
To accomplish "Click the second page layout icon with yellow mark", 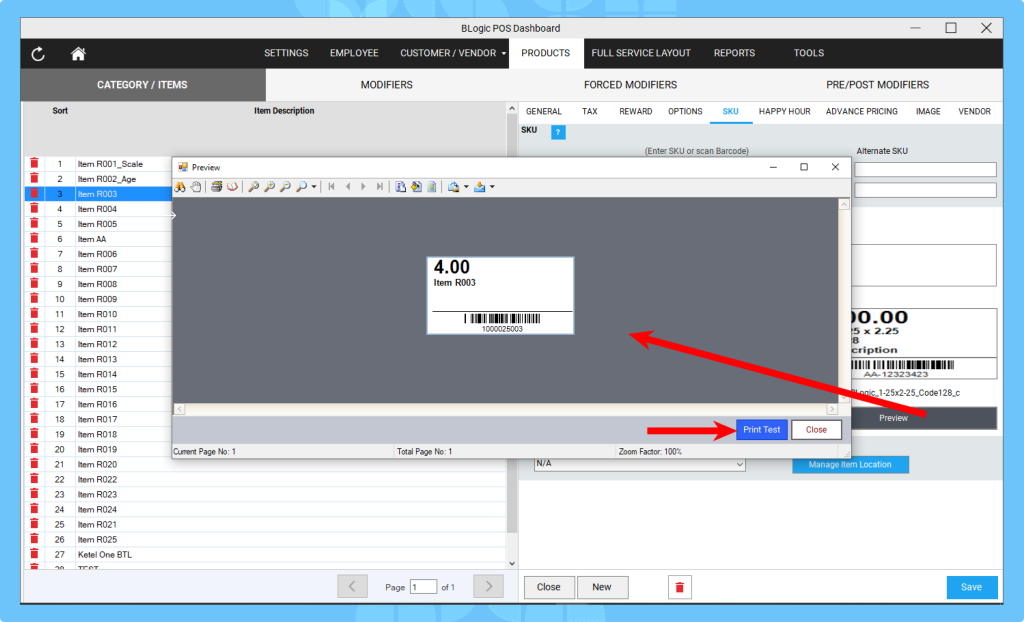I will click(416, 187).
